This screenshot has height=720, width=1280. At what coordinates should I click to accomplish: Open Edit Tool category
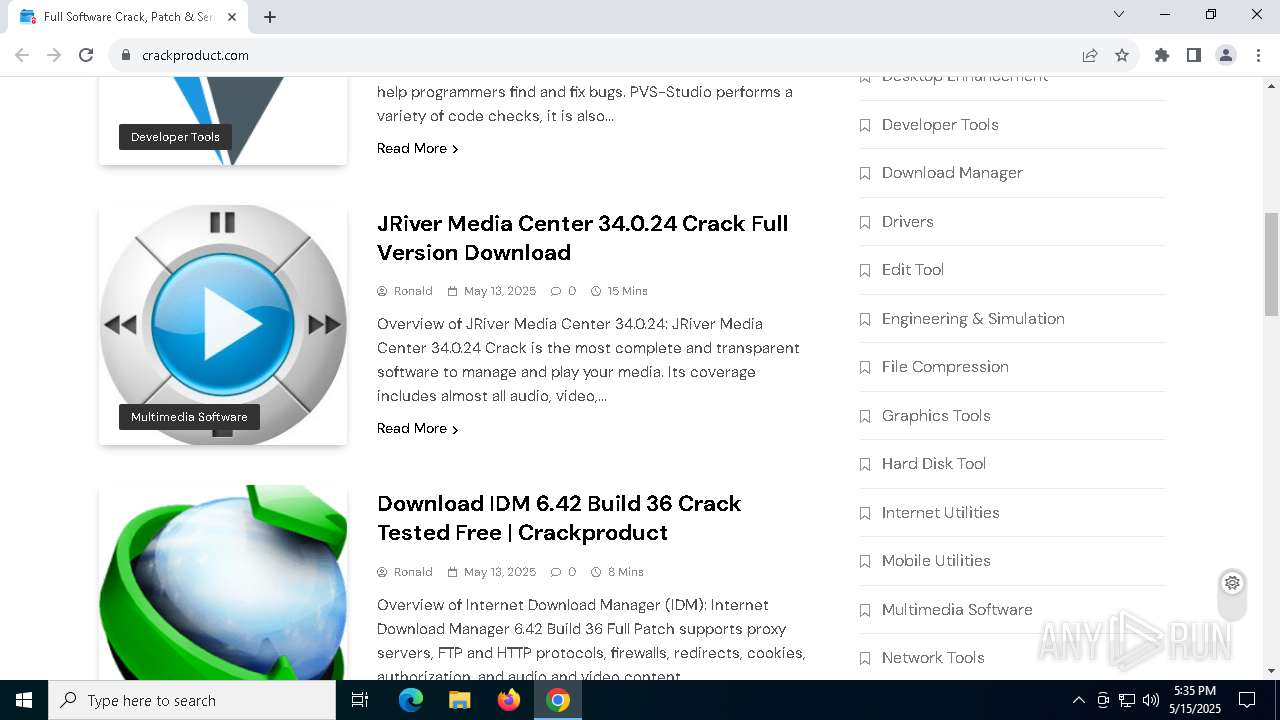912,270
